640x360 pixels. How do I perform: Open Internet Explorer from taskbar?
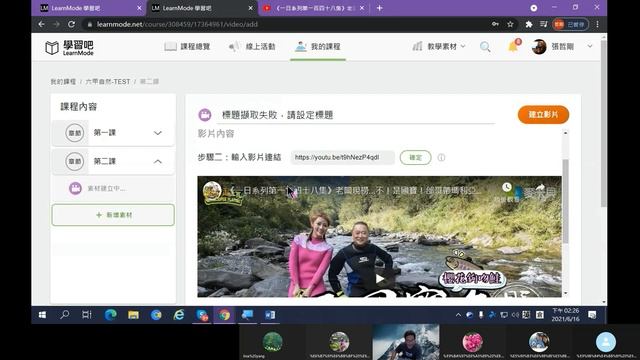179,315
